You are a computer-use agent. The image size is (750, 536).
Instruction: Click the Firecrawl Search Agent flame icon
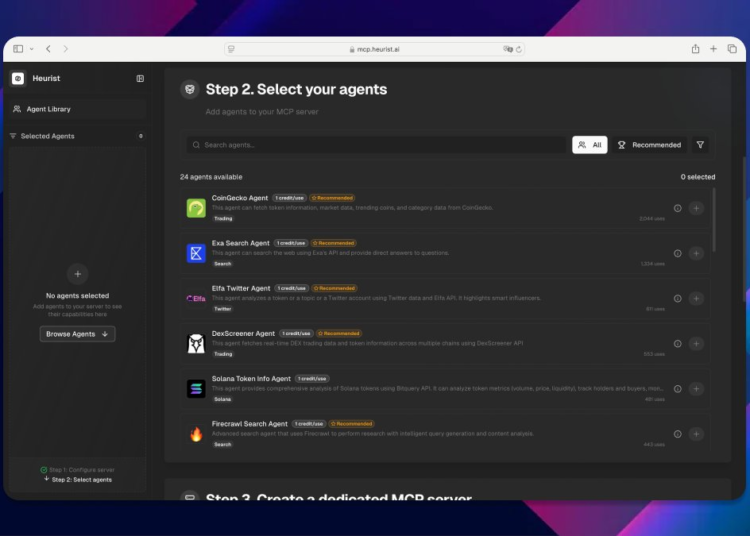tap(196, 434)
